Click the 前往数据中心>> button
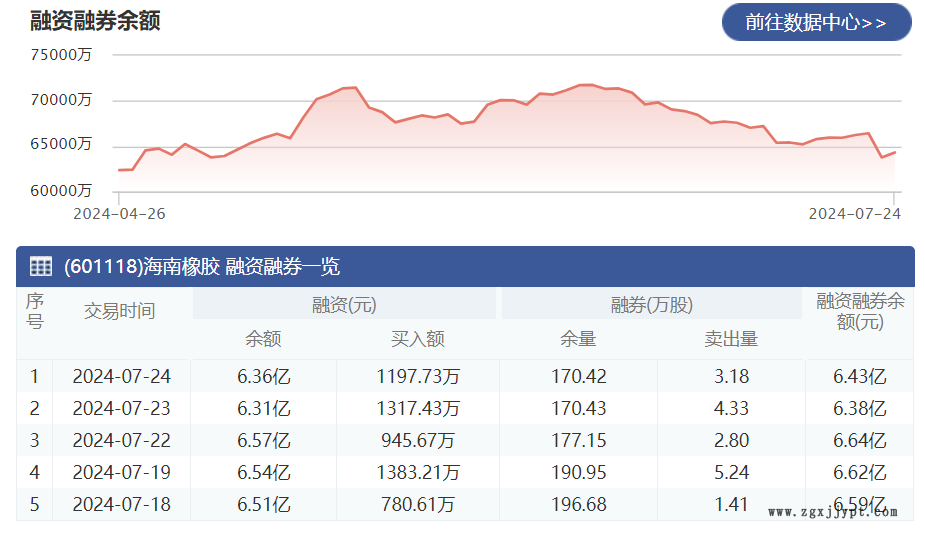This screenshot has width=925, height=534. point(816,22)
